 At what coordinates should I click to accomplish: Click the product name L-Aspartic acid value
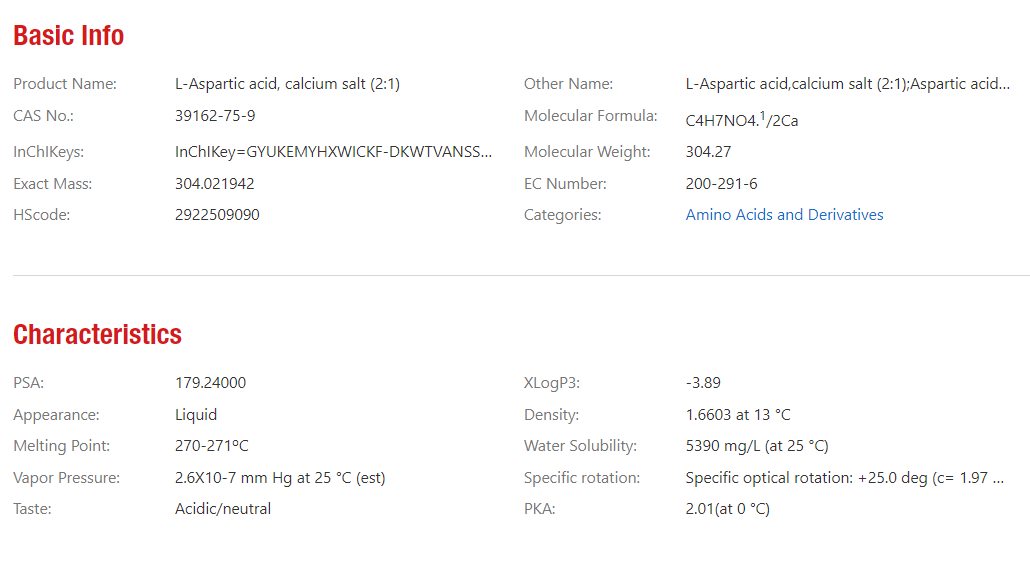tap(287, 84)
